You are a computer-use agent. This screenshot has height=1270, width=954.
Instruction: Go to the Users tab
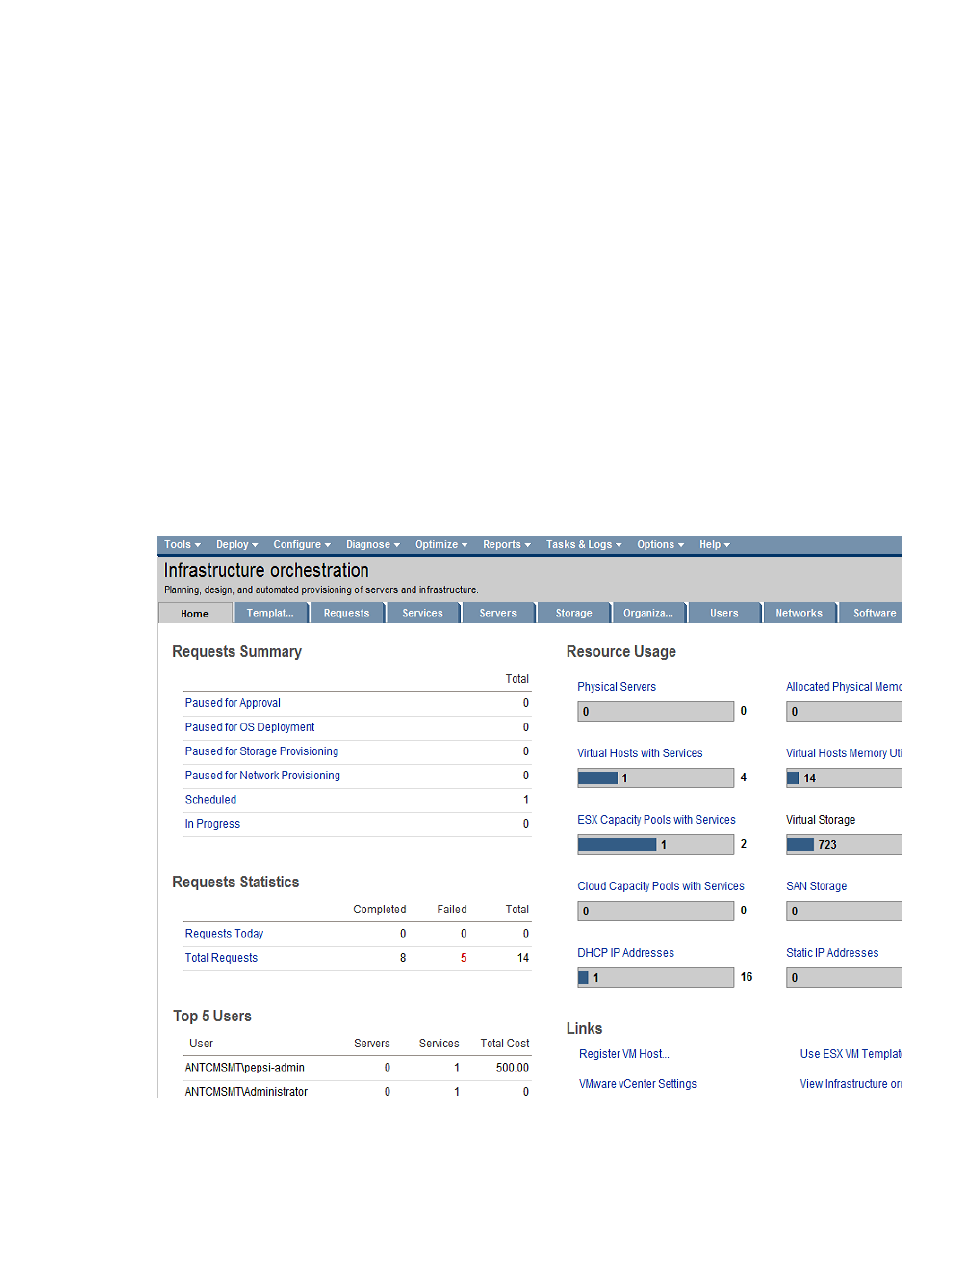click(x=725, y=613)
